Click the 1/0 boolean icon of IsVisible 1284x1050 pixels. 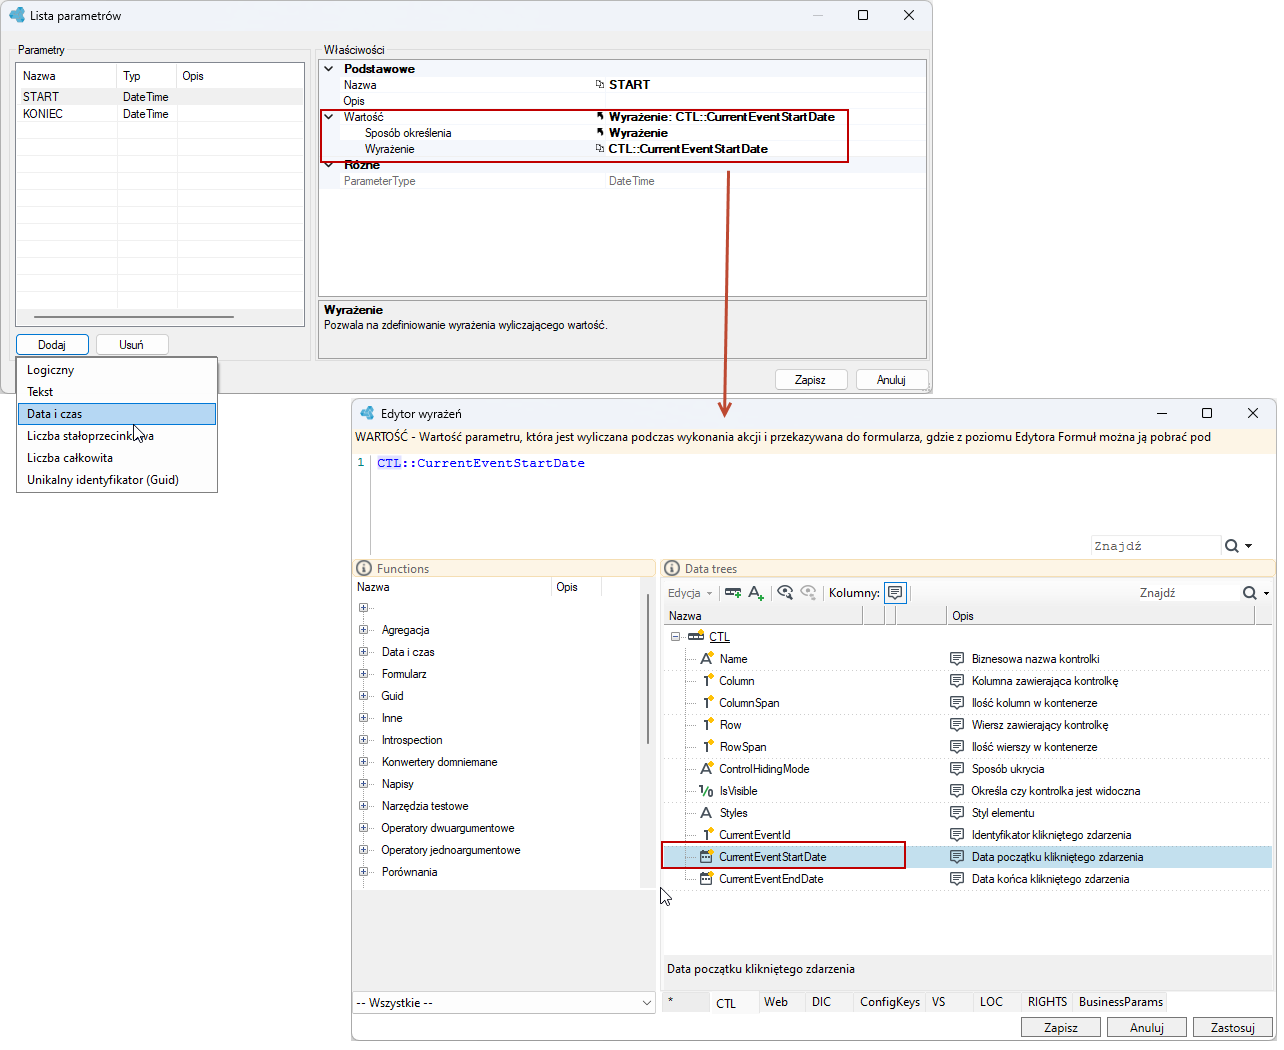tap(706, 791)
